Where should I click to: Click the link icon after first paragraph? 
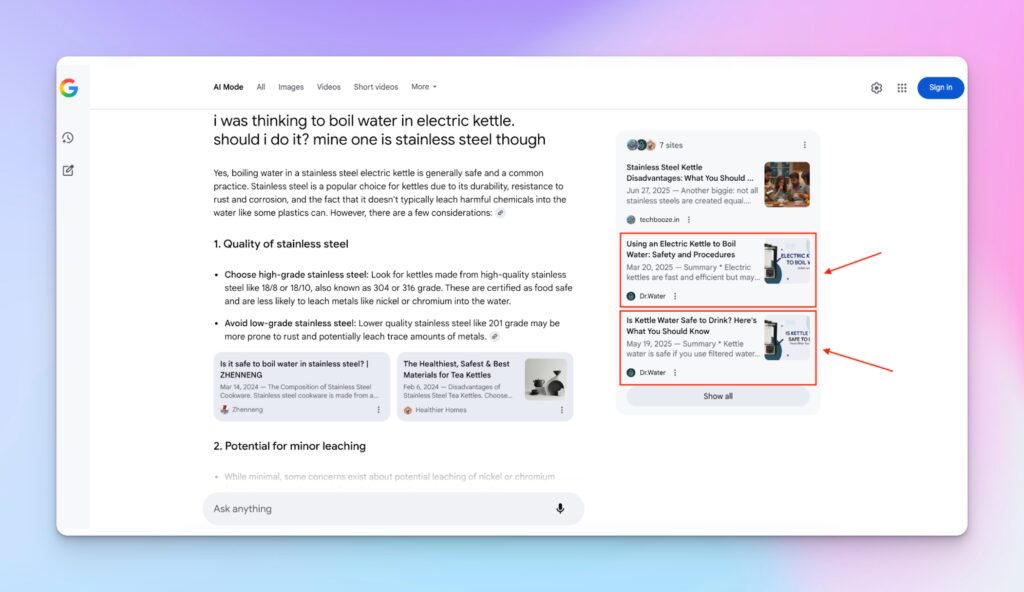click(x=500, y=213)
